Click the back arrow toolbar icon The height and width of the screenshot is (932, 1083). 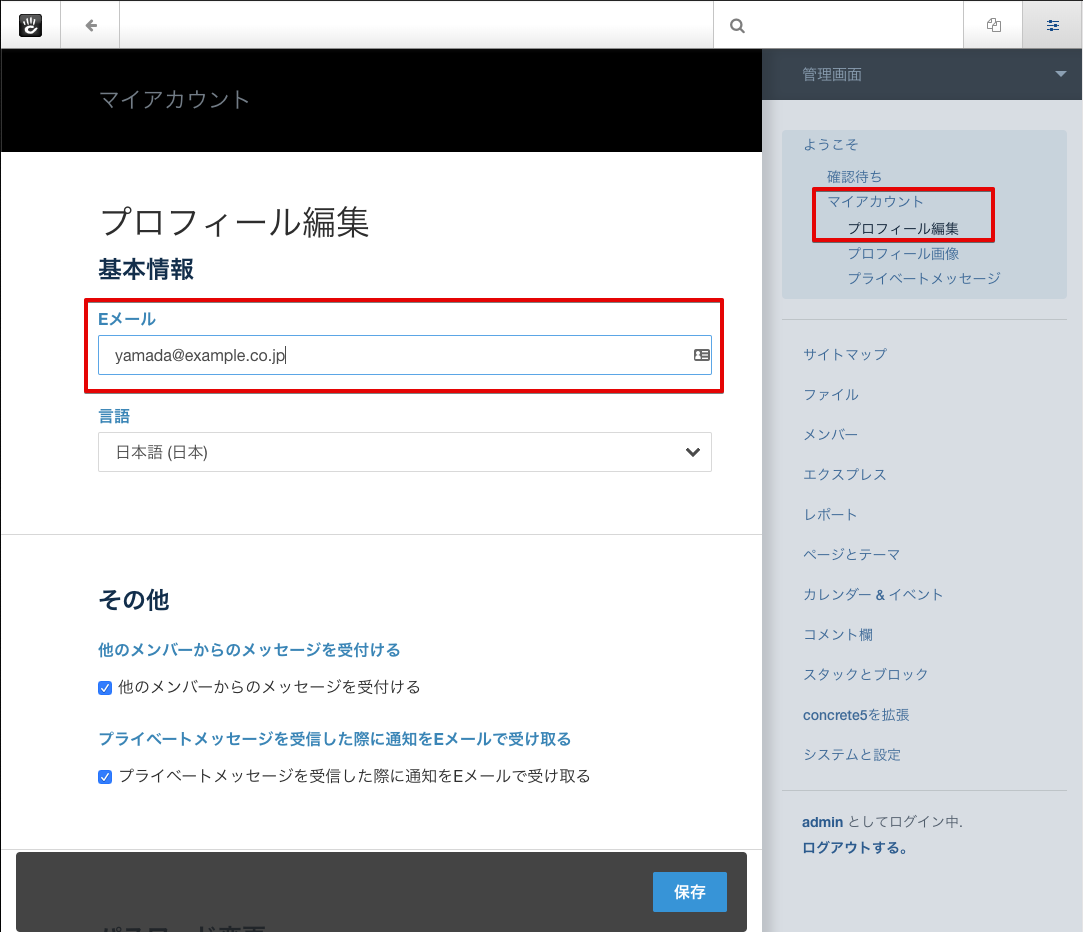pos(91,25)
